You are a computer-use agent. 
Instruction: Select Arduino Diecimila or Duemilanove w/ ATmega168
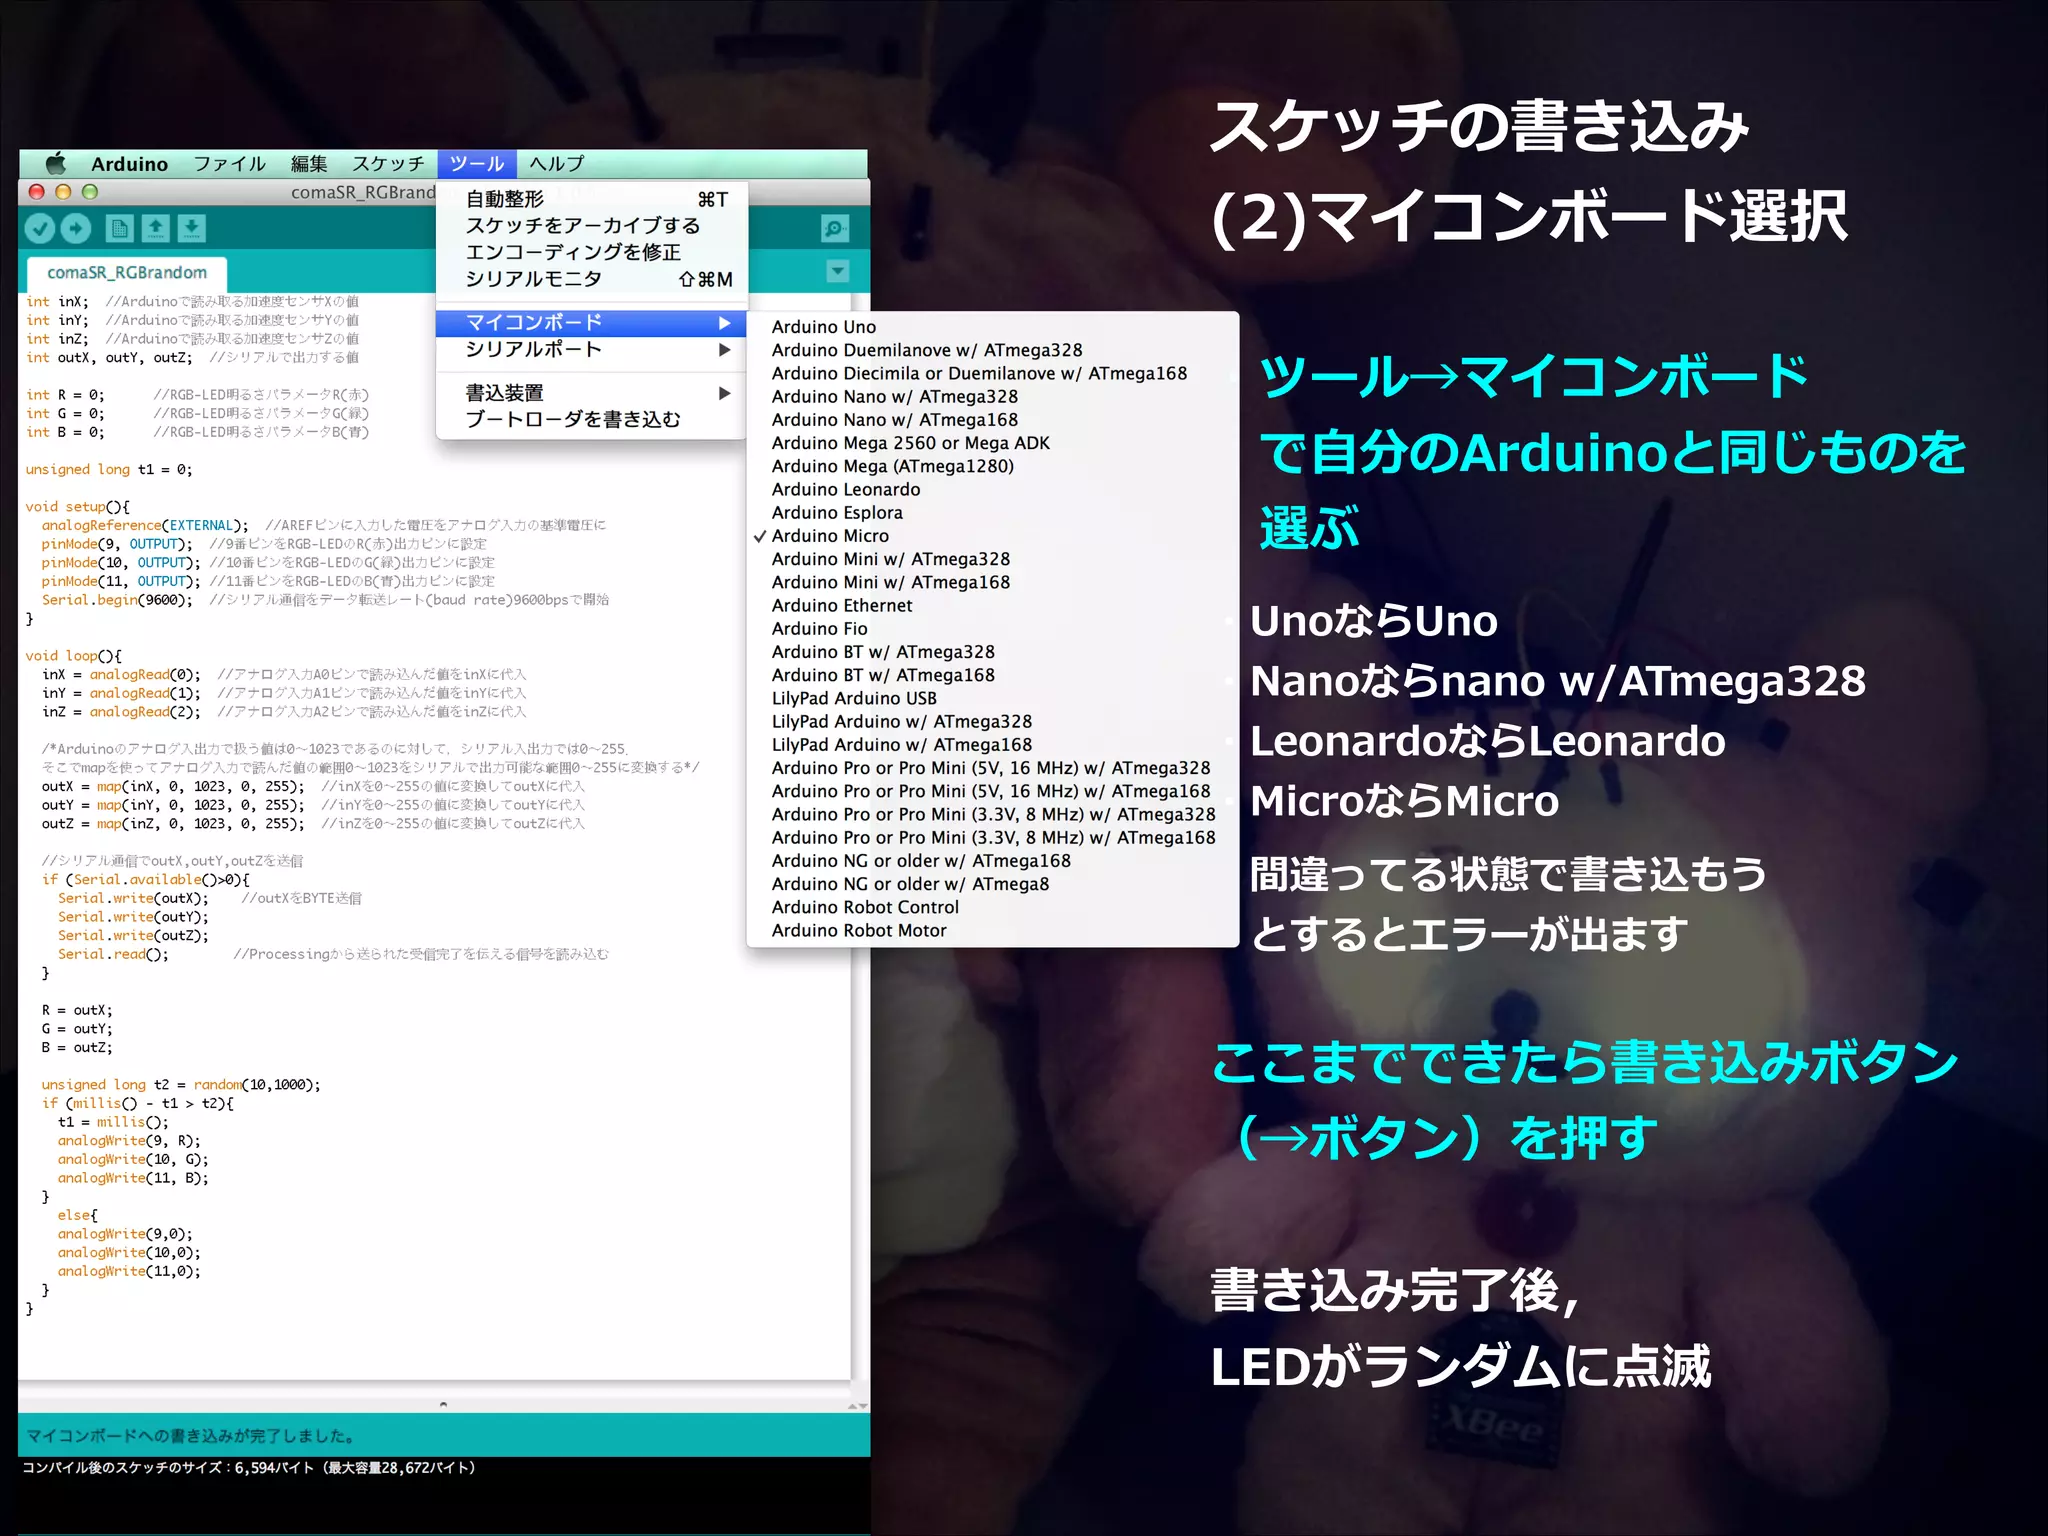[x=993, y=373]
